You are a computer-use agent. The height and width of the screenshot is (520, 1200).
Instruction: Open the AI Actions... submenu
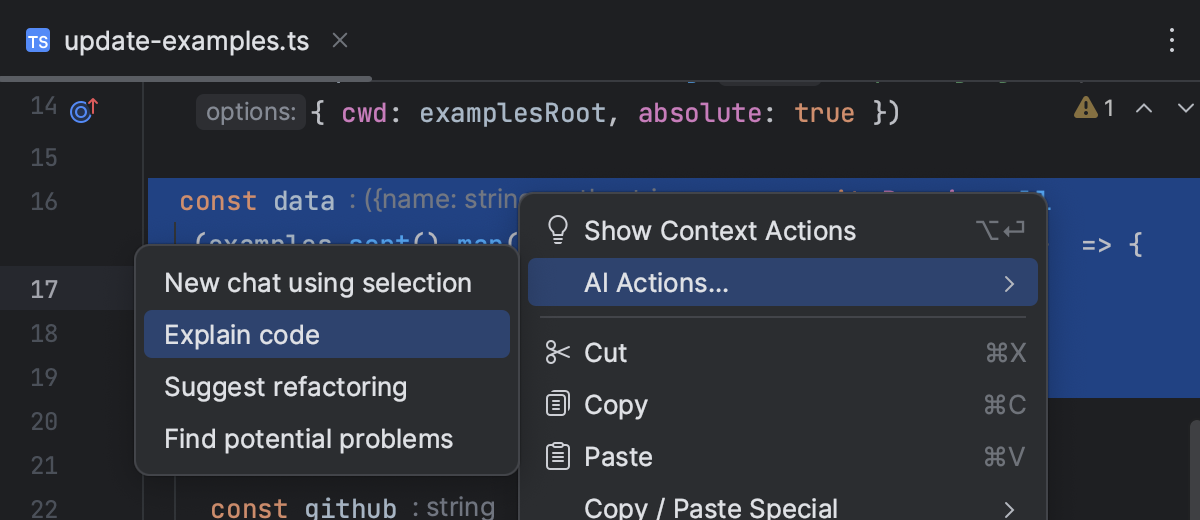[783, 284]
